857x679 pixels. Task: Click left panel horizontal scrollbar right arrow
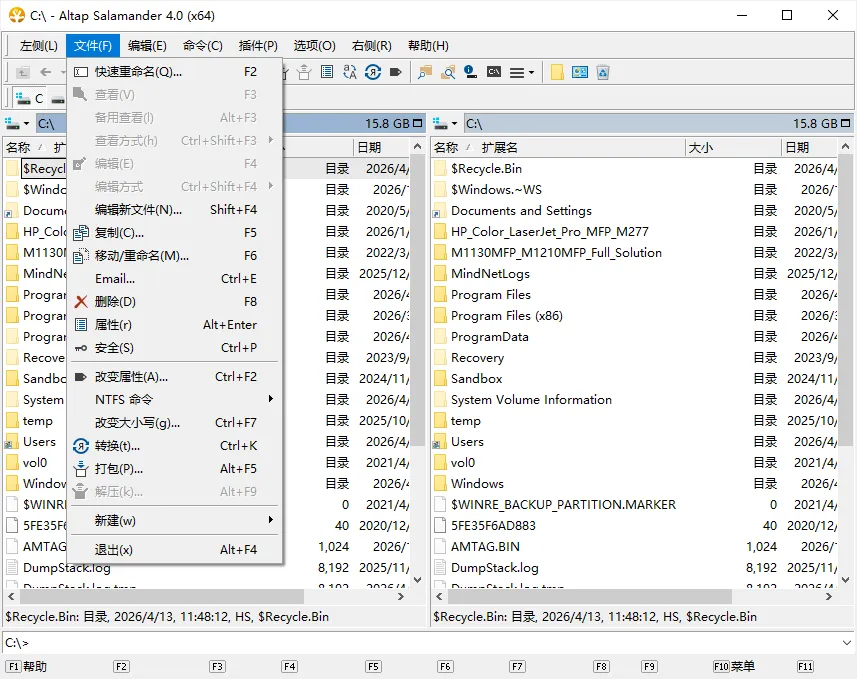(401, 596)
